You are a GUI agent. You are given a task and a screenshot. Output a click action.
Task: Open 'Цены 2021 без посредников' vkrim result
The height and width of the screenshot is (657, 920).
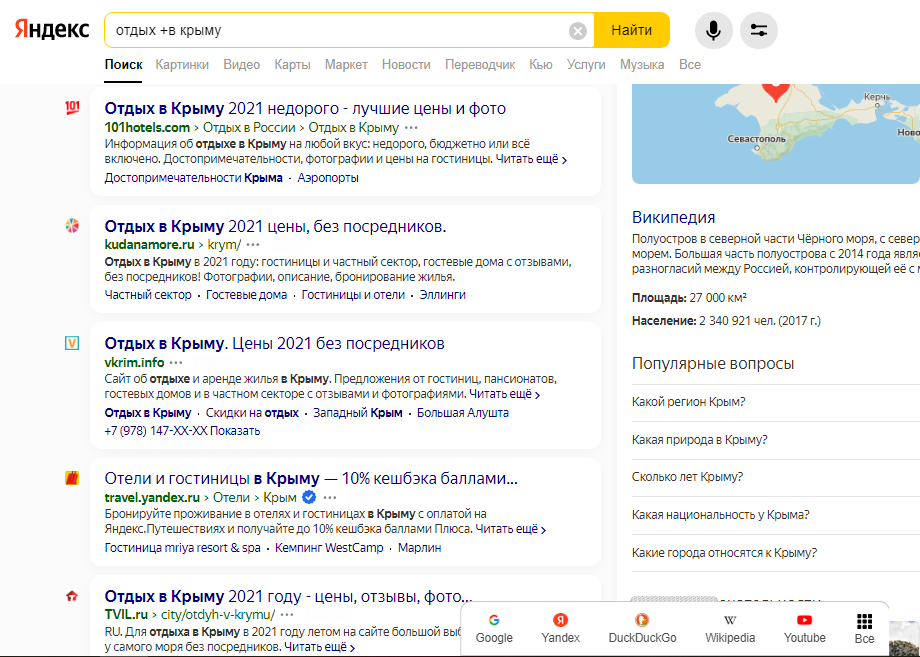275,343
